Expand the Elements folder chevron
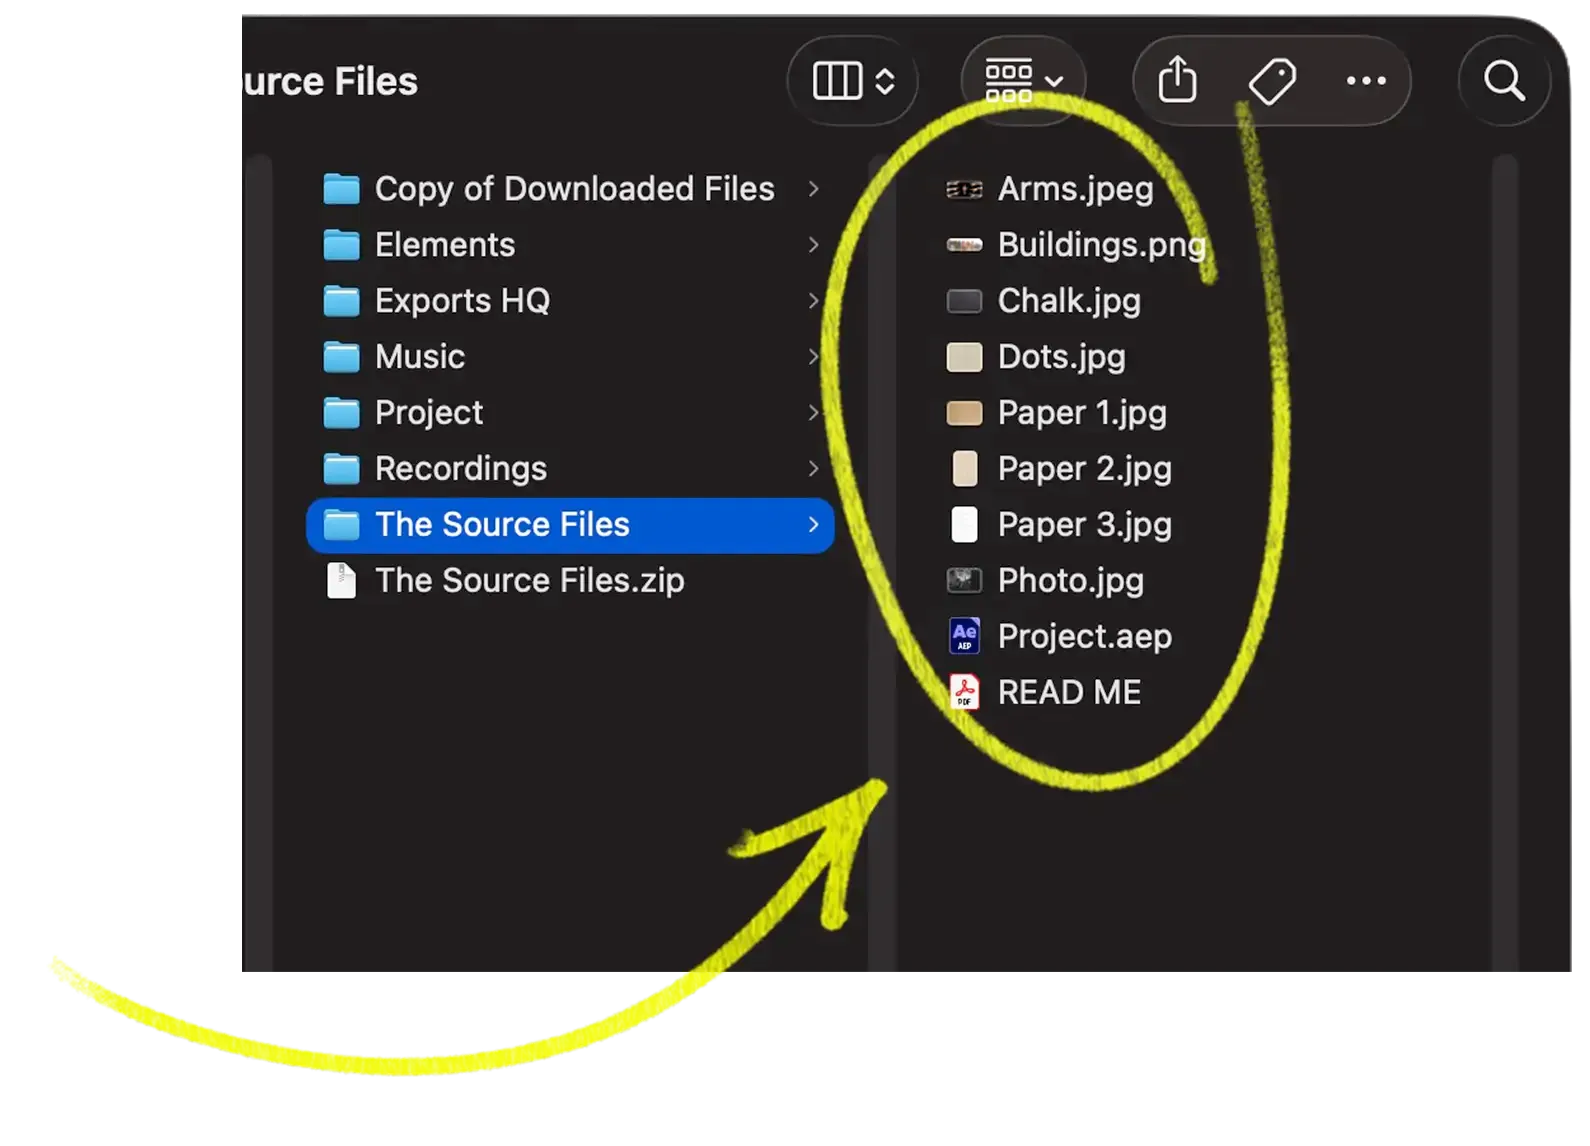Viewport: 1590px width, 1146px height. (813, 245)
